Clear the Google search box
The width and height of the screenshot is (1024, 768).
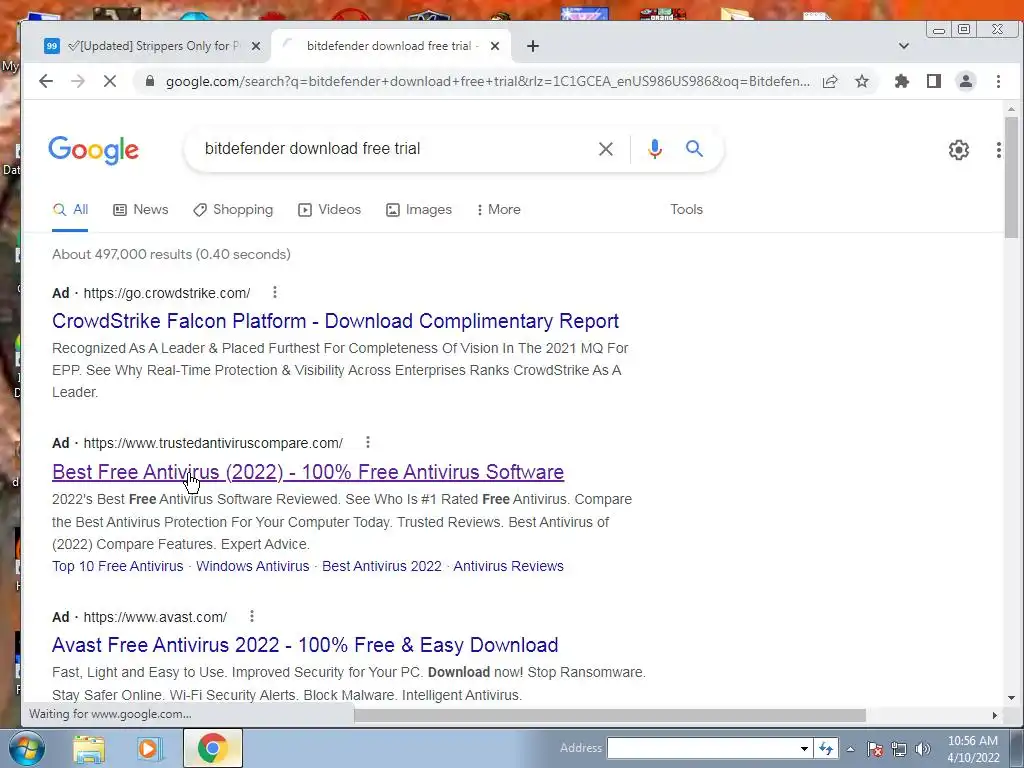[605, 149]
